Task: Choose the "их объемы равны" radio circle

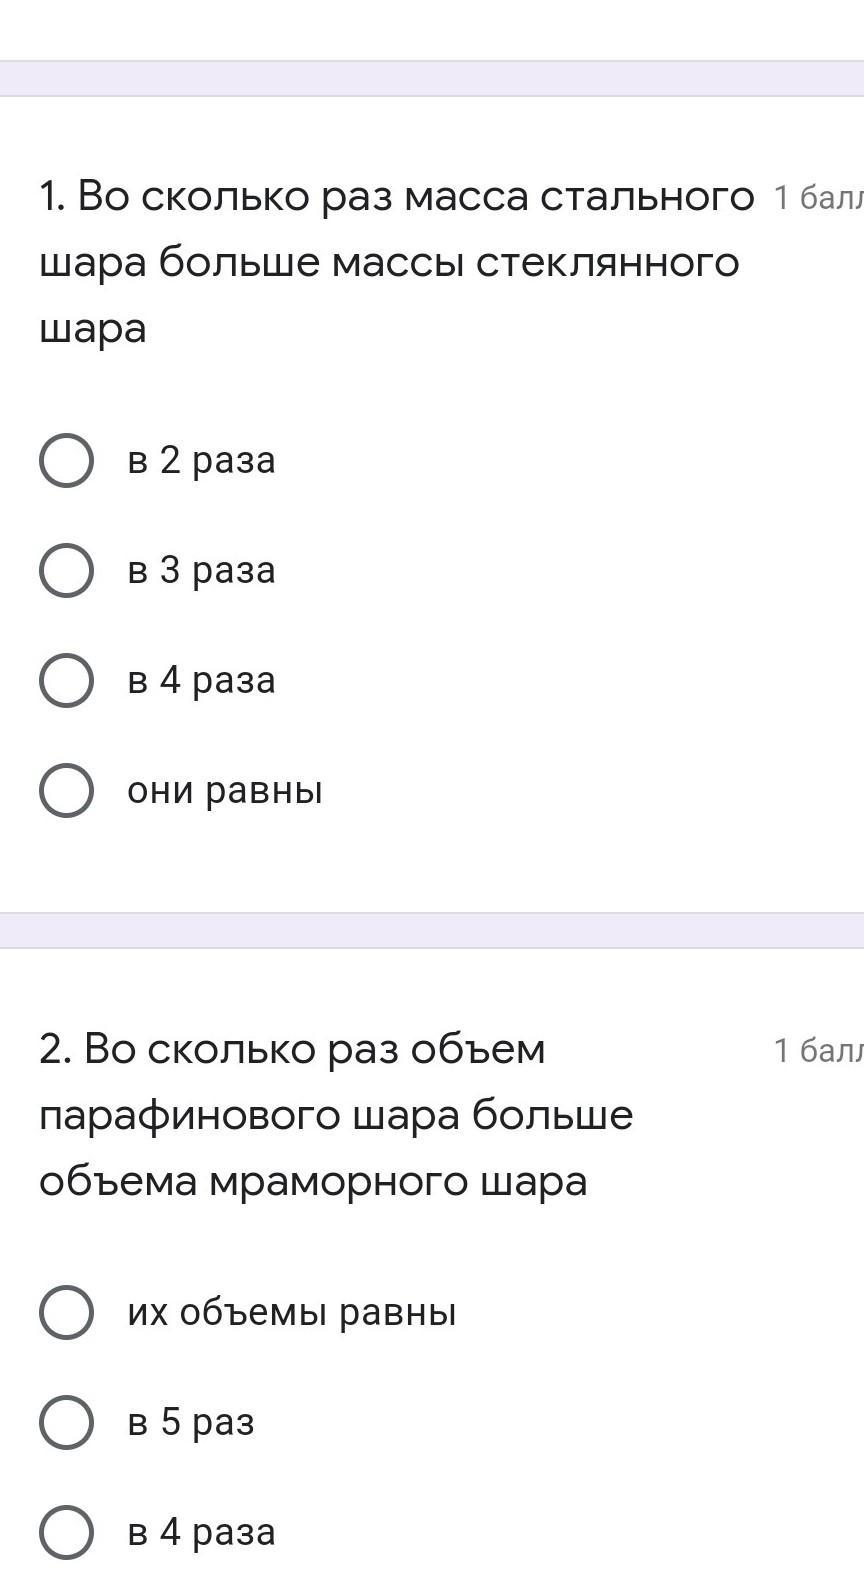Action: click(x=66, y=1312)
